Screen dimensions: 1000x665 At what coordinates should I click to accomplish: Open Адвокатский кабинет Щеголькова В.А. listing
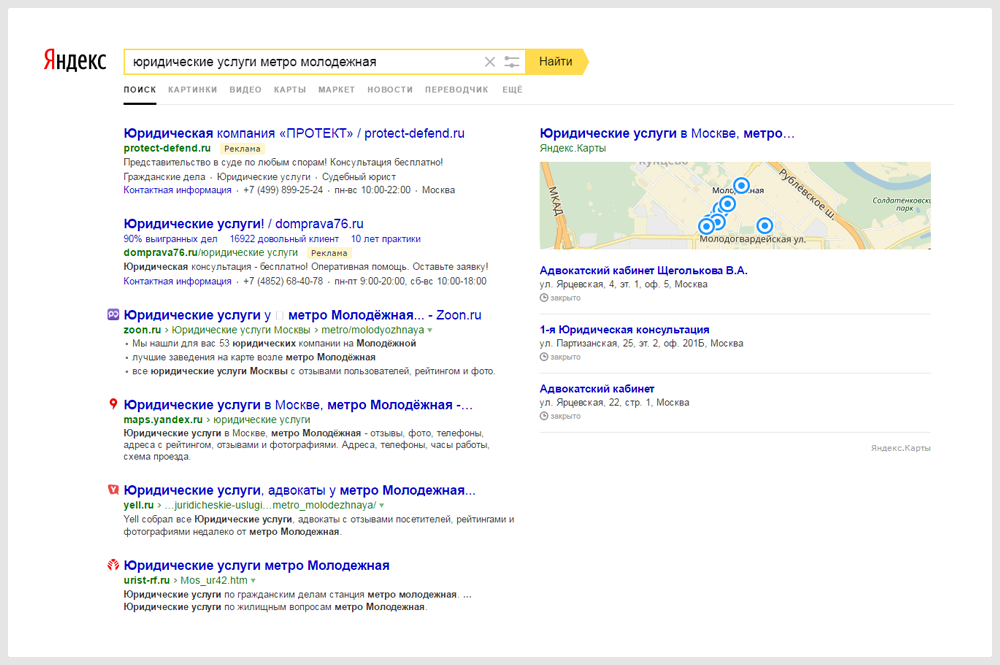[x=643, y=270]
